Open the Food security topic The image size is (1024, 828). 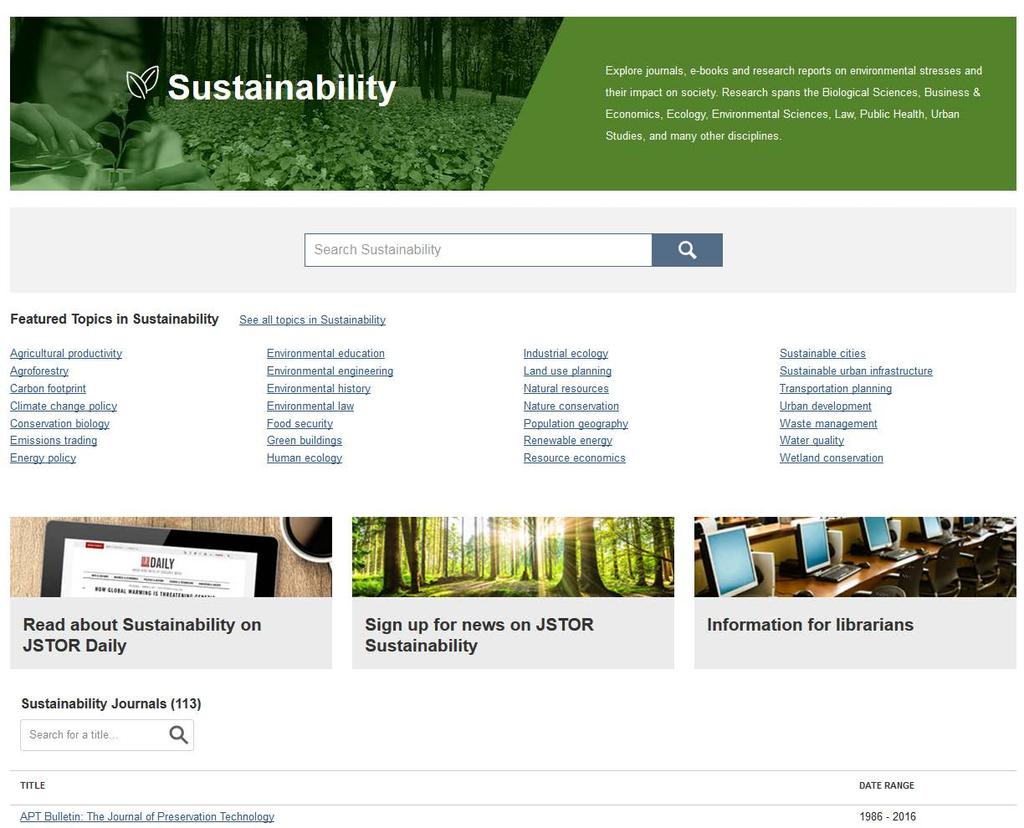coord(300,424)
